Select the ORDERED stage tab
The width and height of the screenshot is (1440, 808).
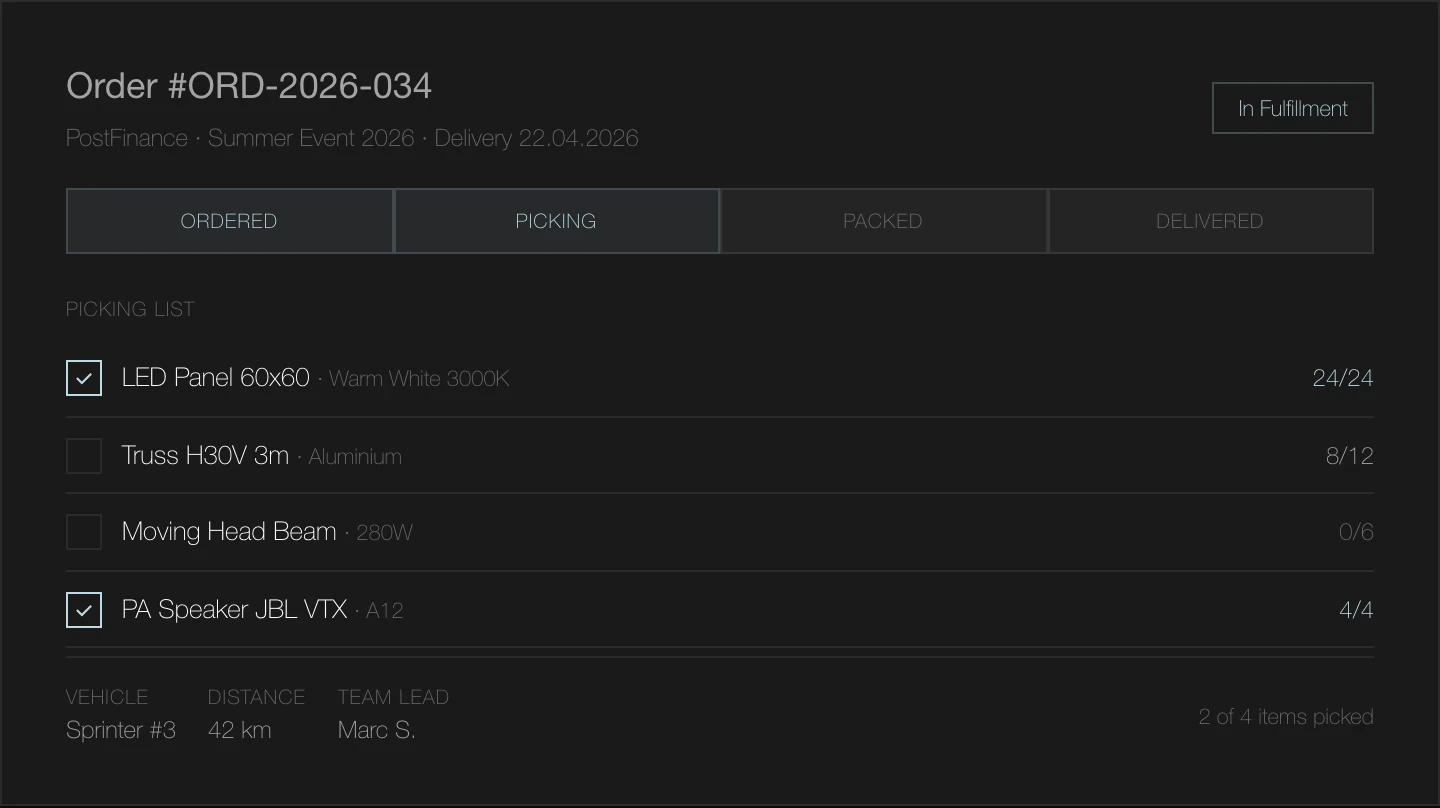pyautogui.click(x=229, y=221)
